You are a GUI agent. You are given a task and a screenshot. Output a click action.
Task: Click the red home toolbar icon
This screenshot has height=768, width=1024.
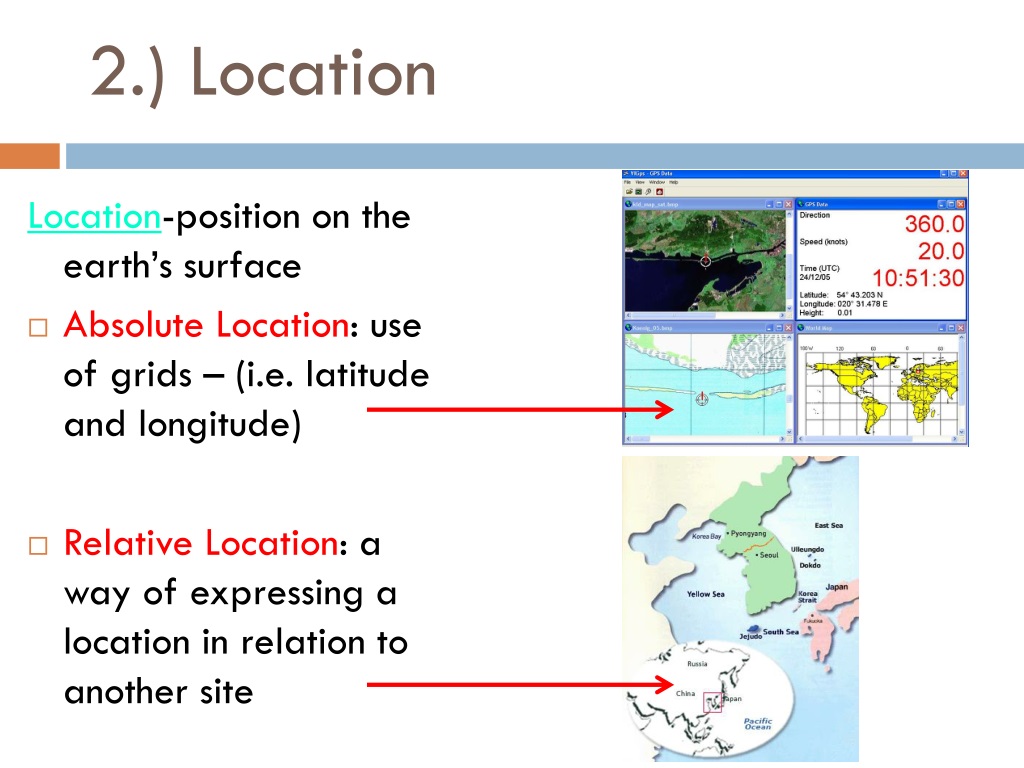(x=660, y=192)
